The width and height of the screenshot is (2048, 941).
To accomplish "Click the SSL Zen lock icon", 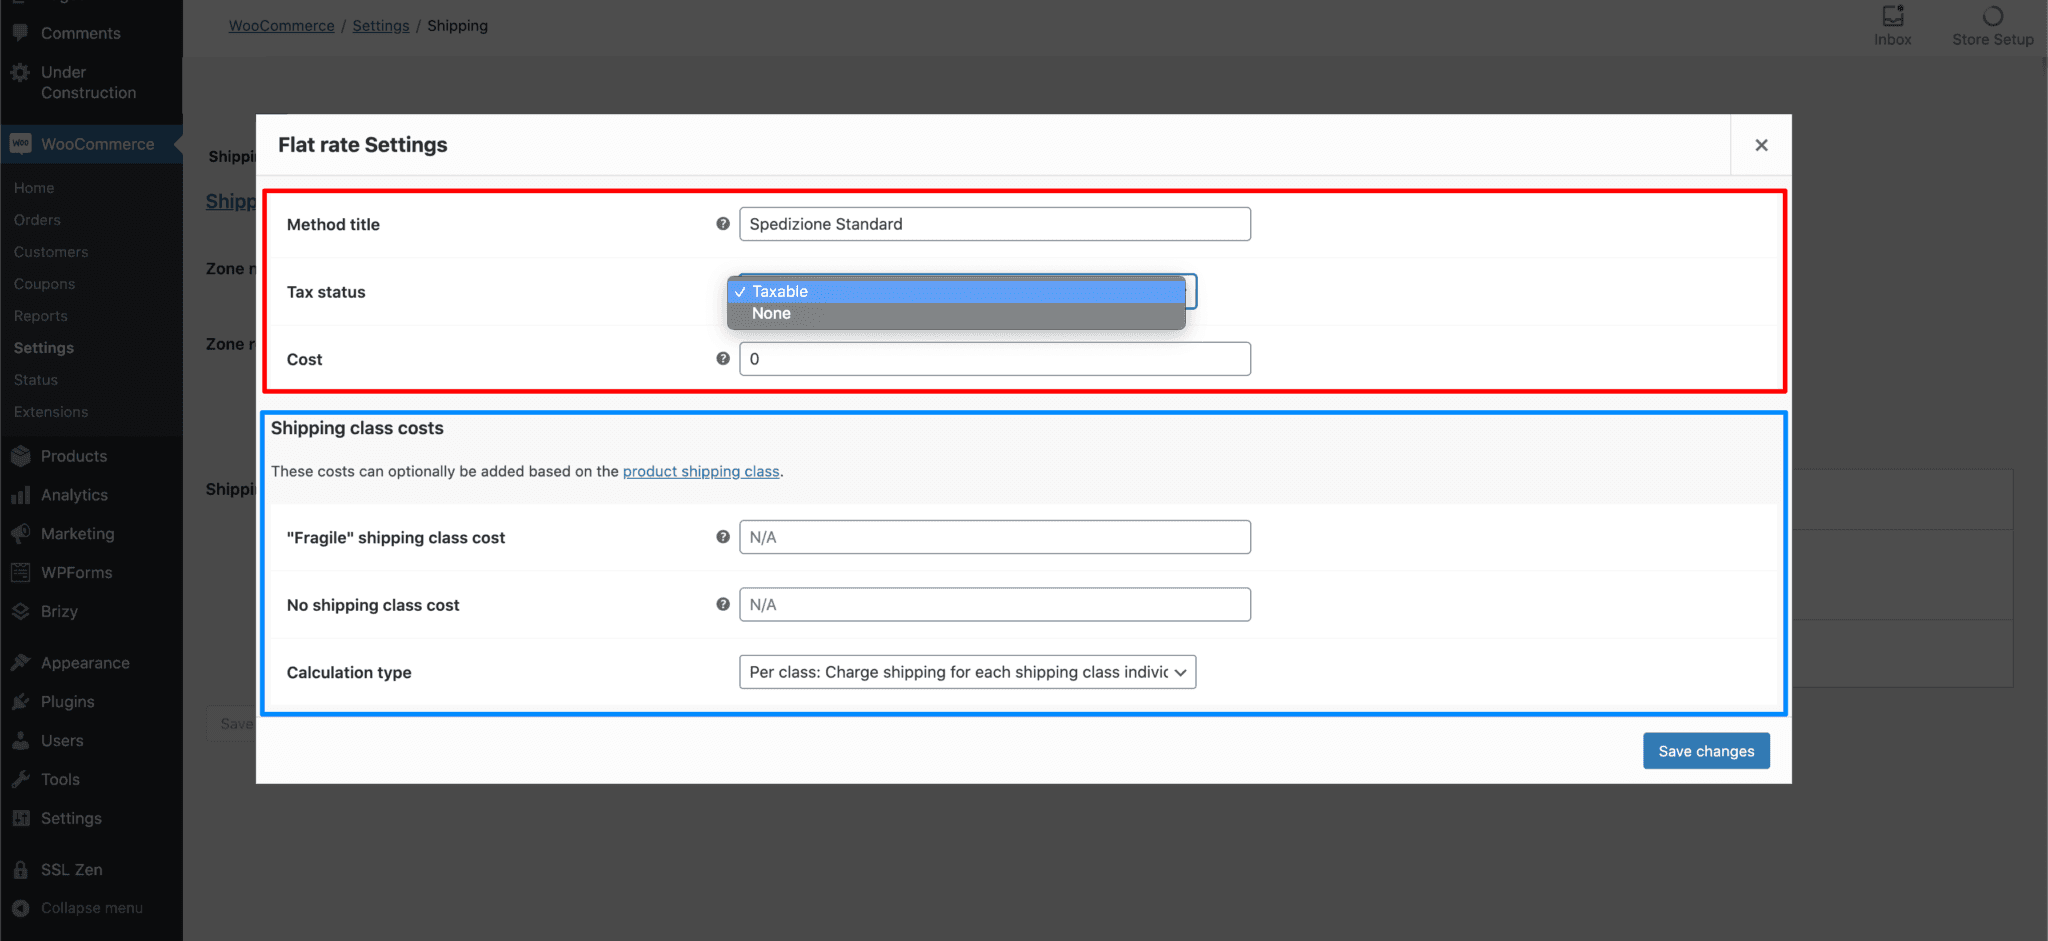I will click(x=20, y=870).
